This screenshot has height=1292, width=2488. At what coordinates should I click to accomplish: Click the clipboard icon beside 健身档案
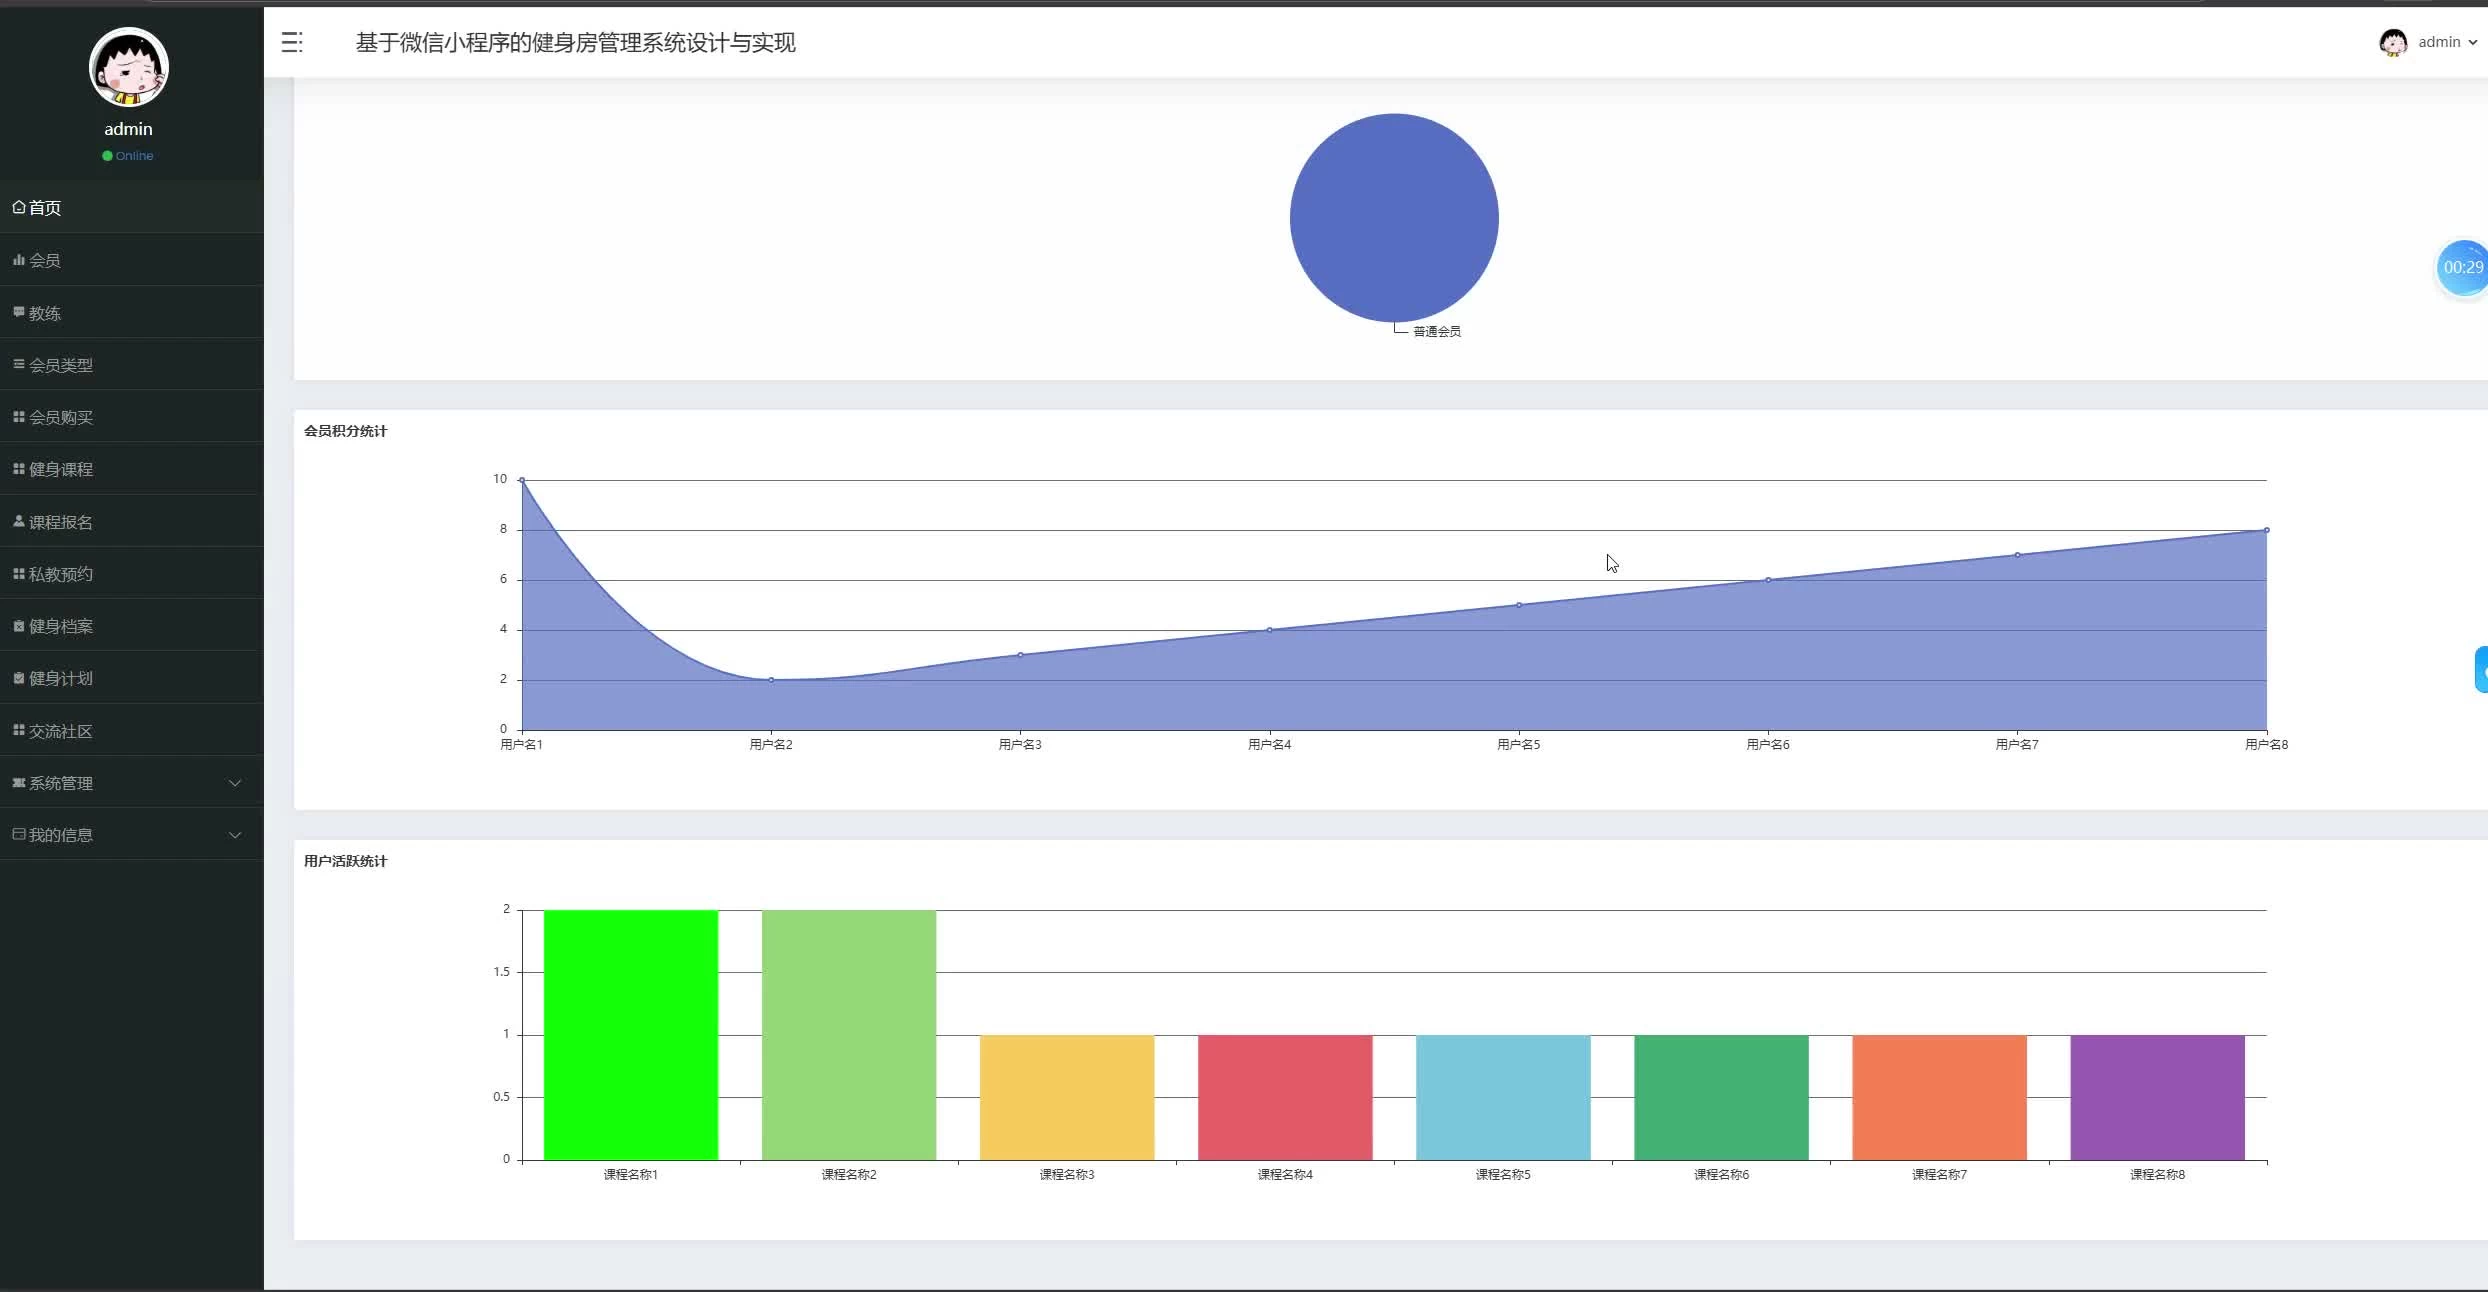click(18, 626)
